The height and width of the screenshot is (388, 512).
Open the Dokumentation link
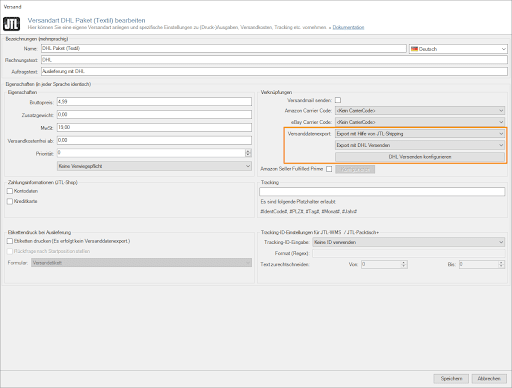coord(348,27)
